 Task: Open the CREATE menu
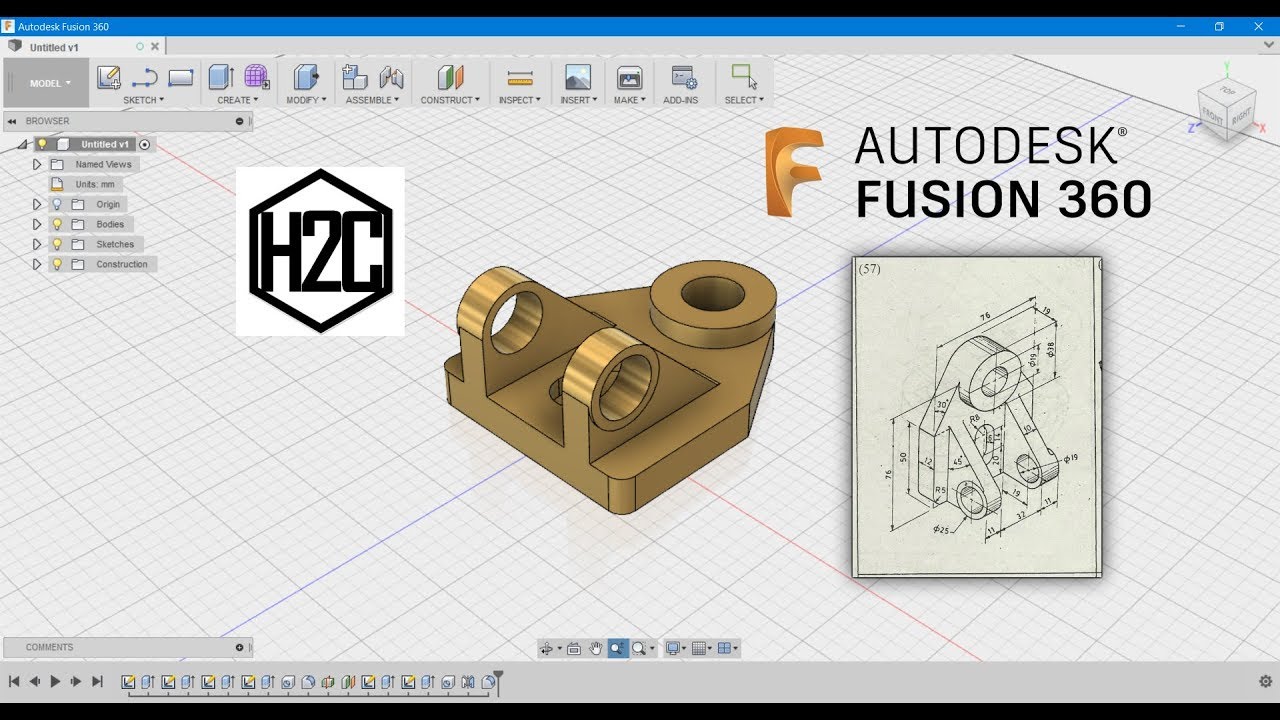[x=238, y=100]
